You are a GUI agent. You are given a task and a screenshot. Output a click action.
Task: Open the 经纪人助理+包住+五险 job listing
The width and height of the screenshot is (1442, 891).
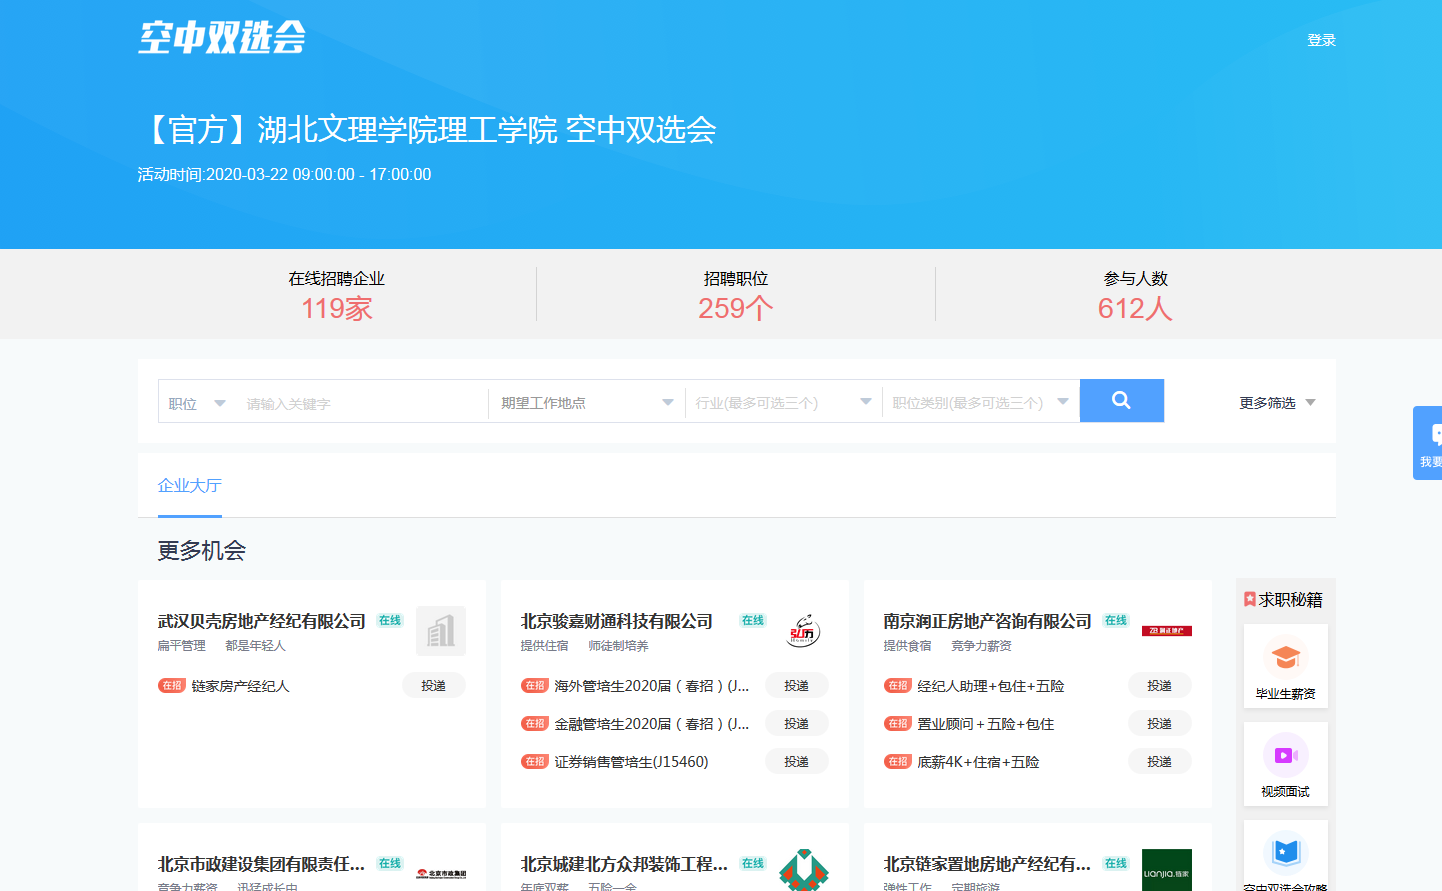[990, 686]
